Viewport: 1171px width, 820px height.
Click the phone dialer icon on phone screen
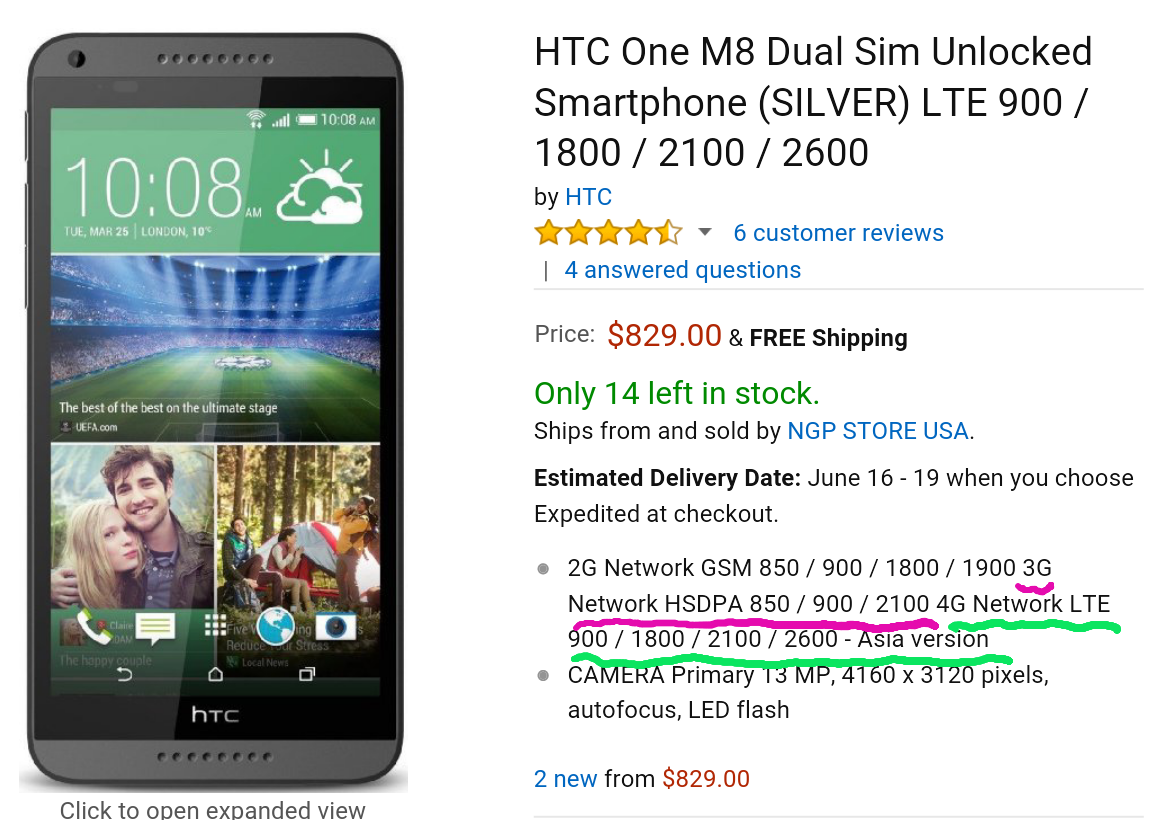coord(94,627)
